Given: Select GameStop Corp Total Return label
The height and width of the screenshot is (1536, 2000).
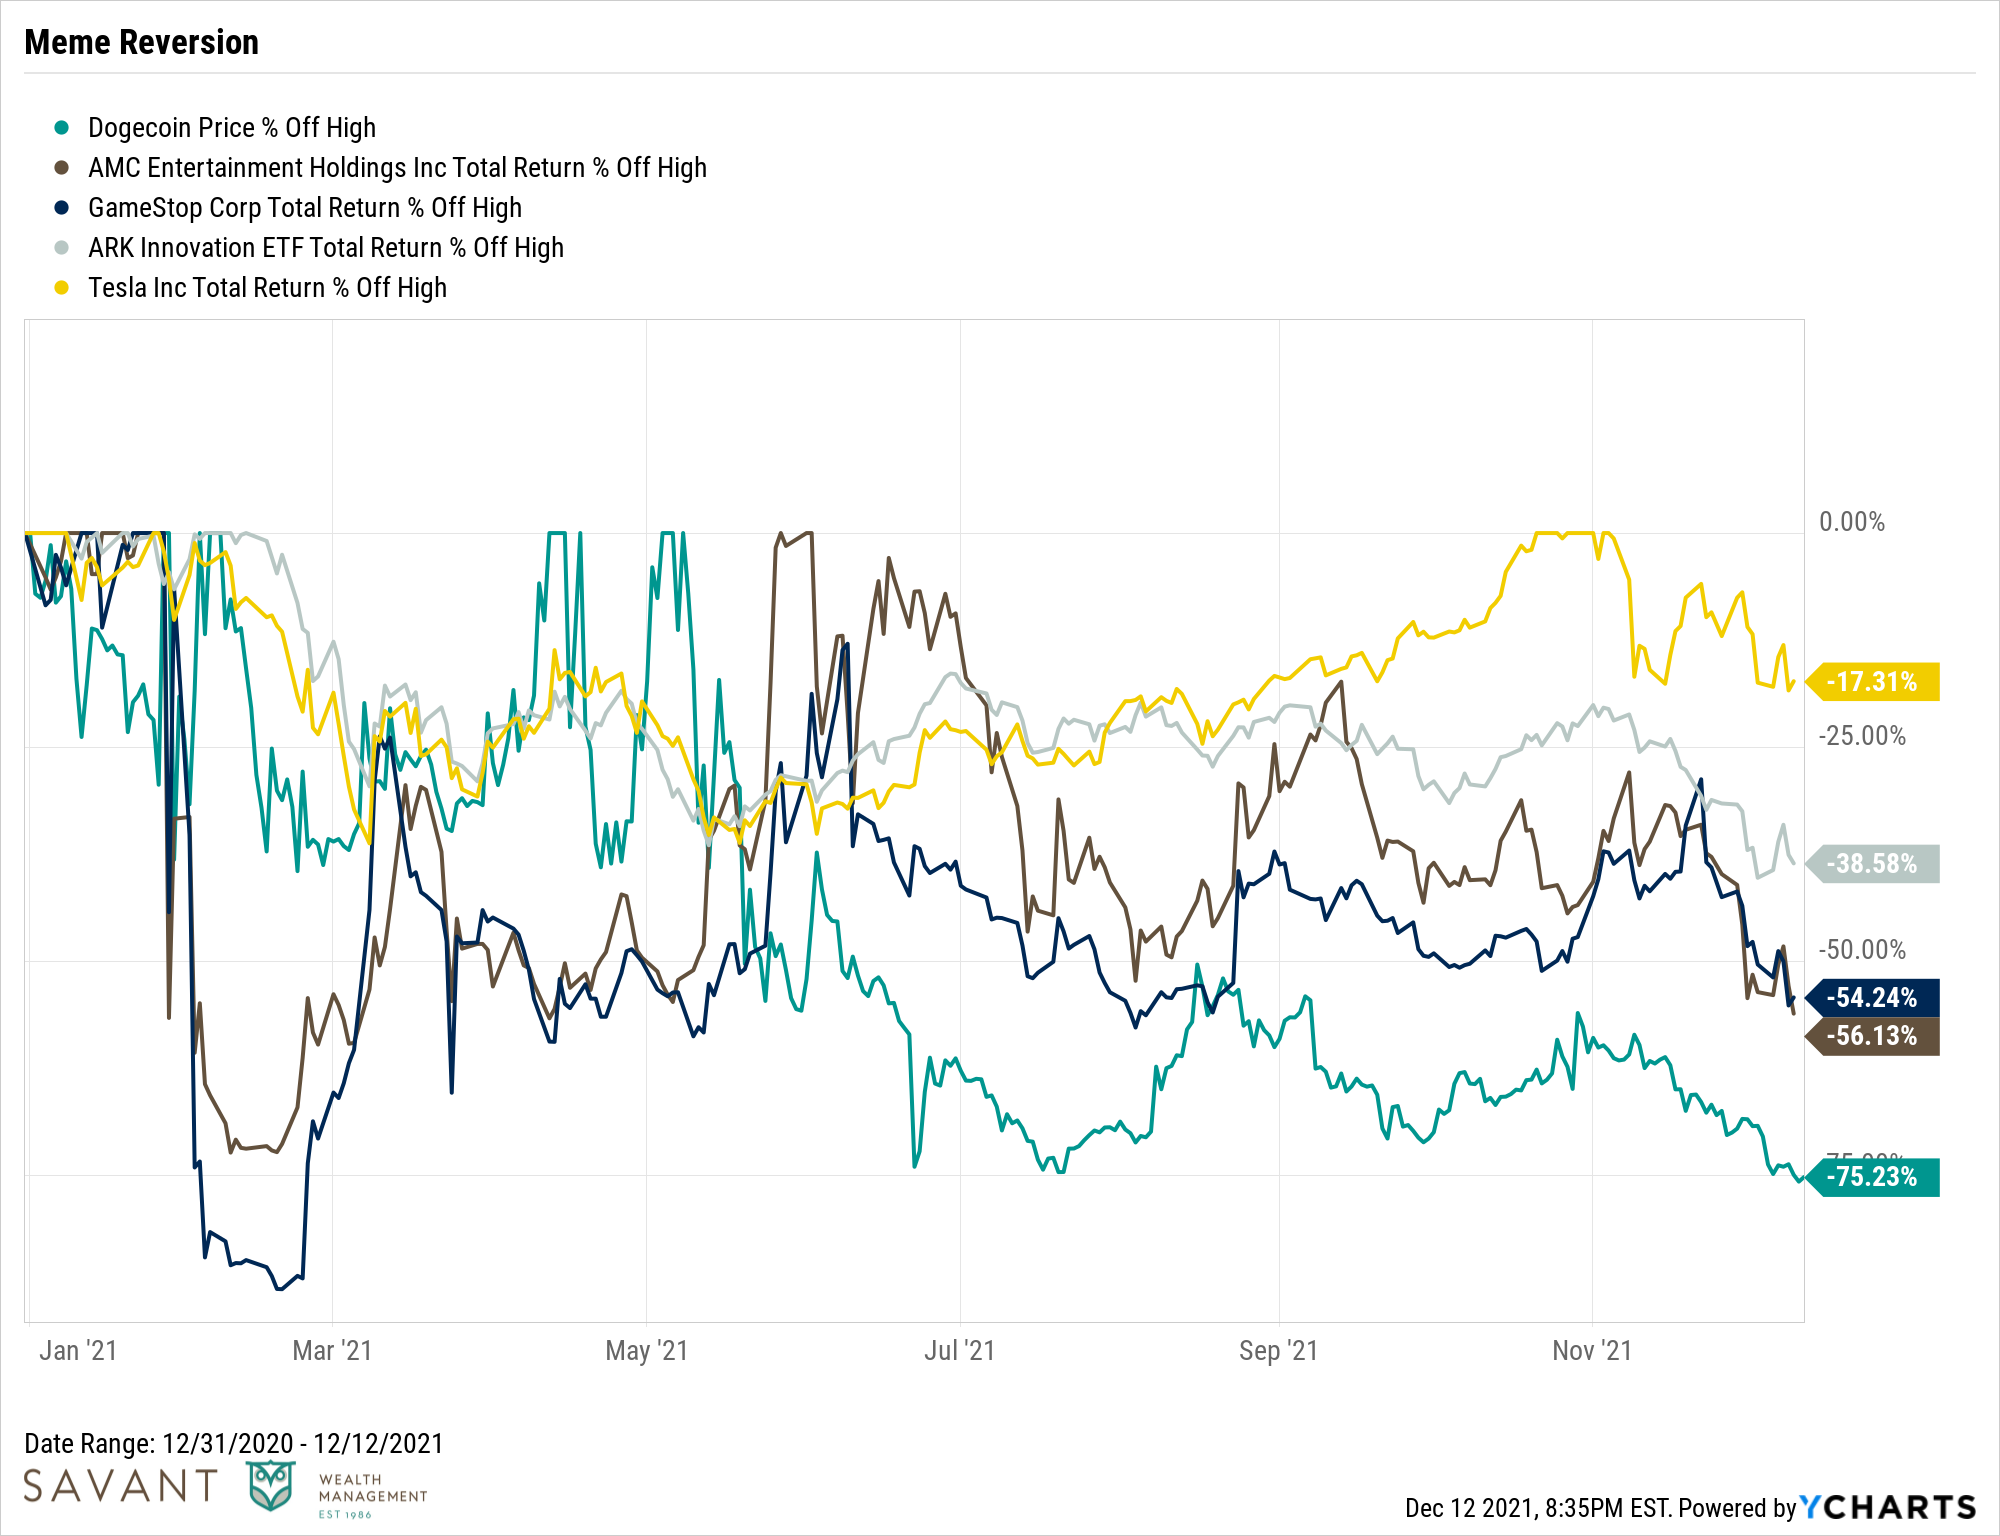Looking at the screenshot, I should (305, 208).
